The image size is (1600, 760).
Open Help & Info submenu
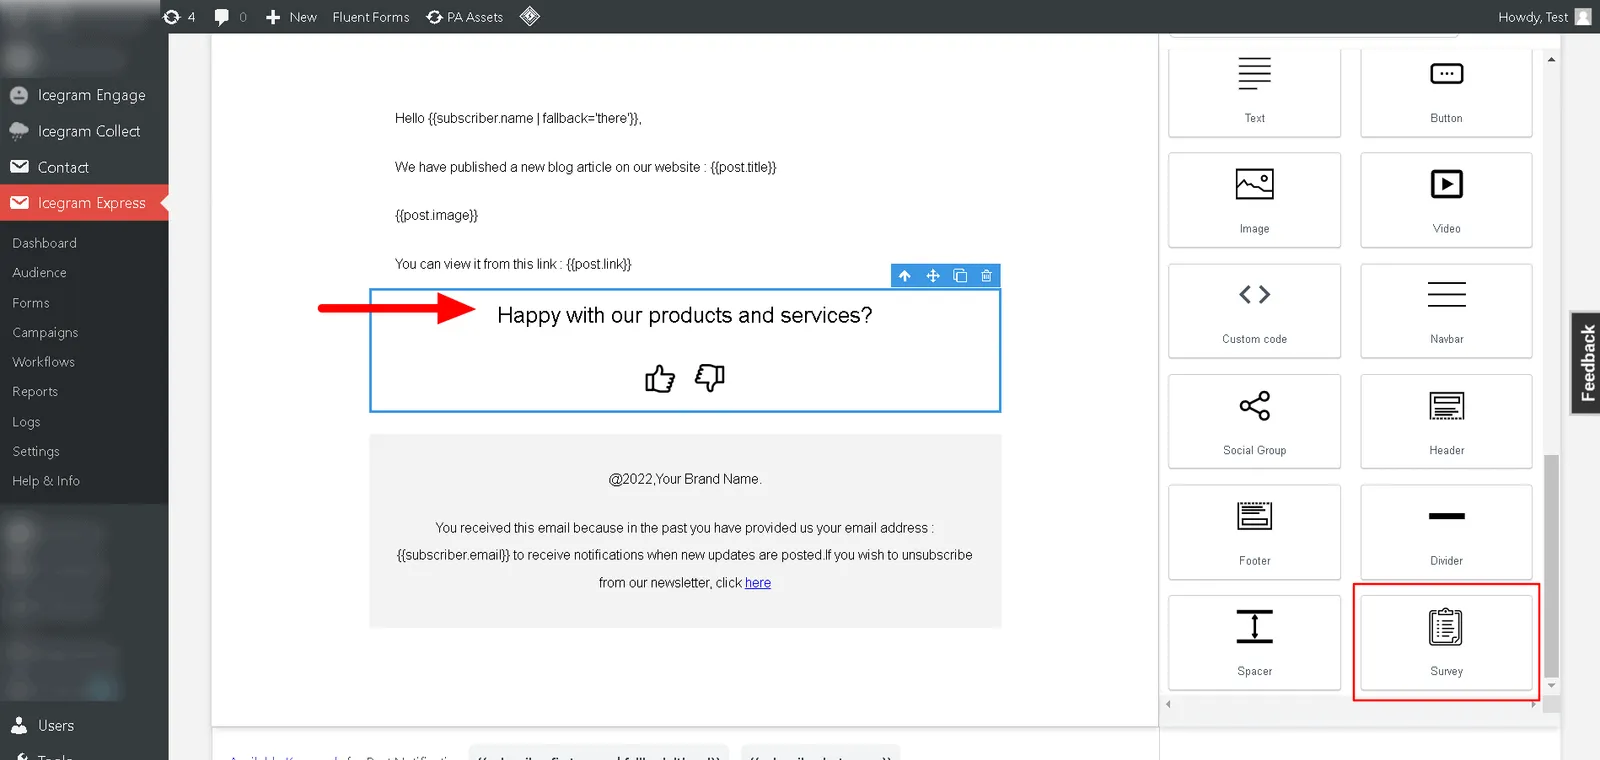pos(46,481)
